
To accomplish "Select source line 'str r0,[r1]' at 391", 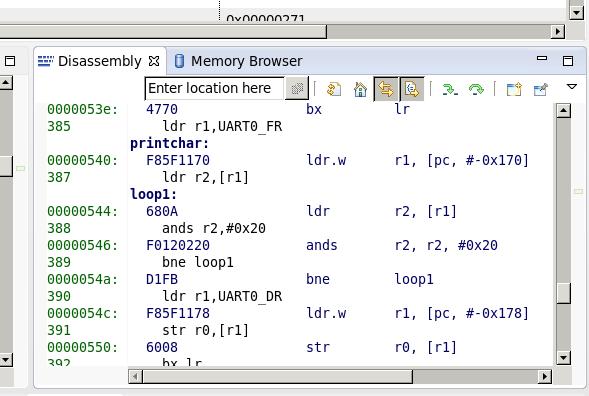I will [205, 330].
